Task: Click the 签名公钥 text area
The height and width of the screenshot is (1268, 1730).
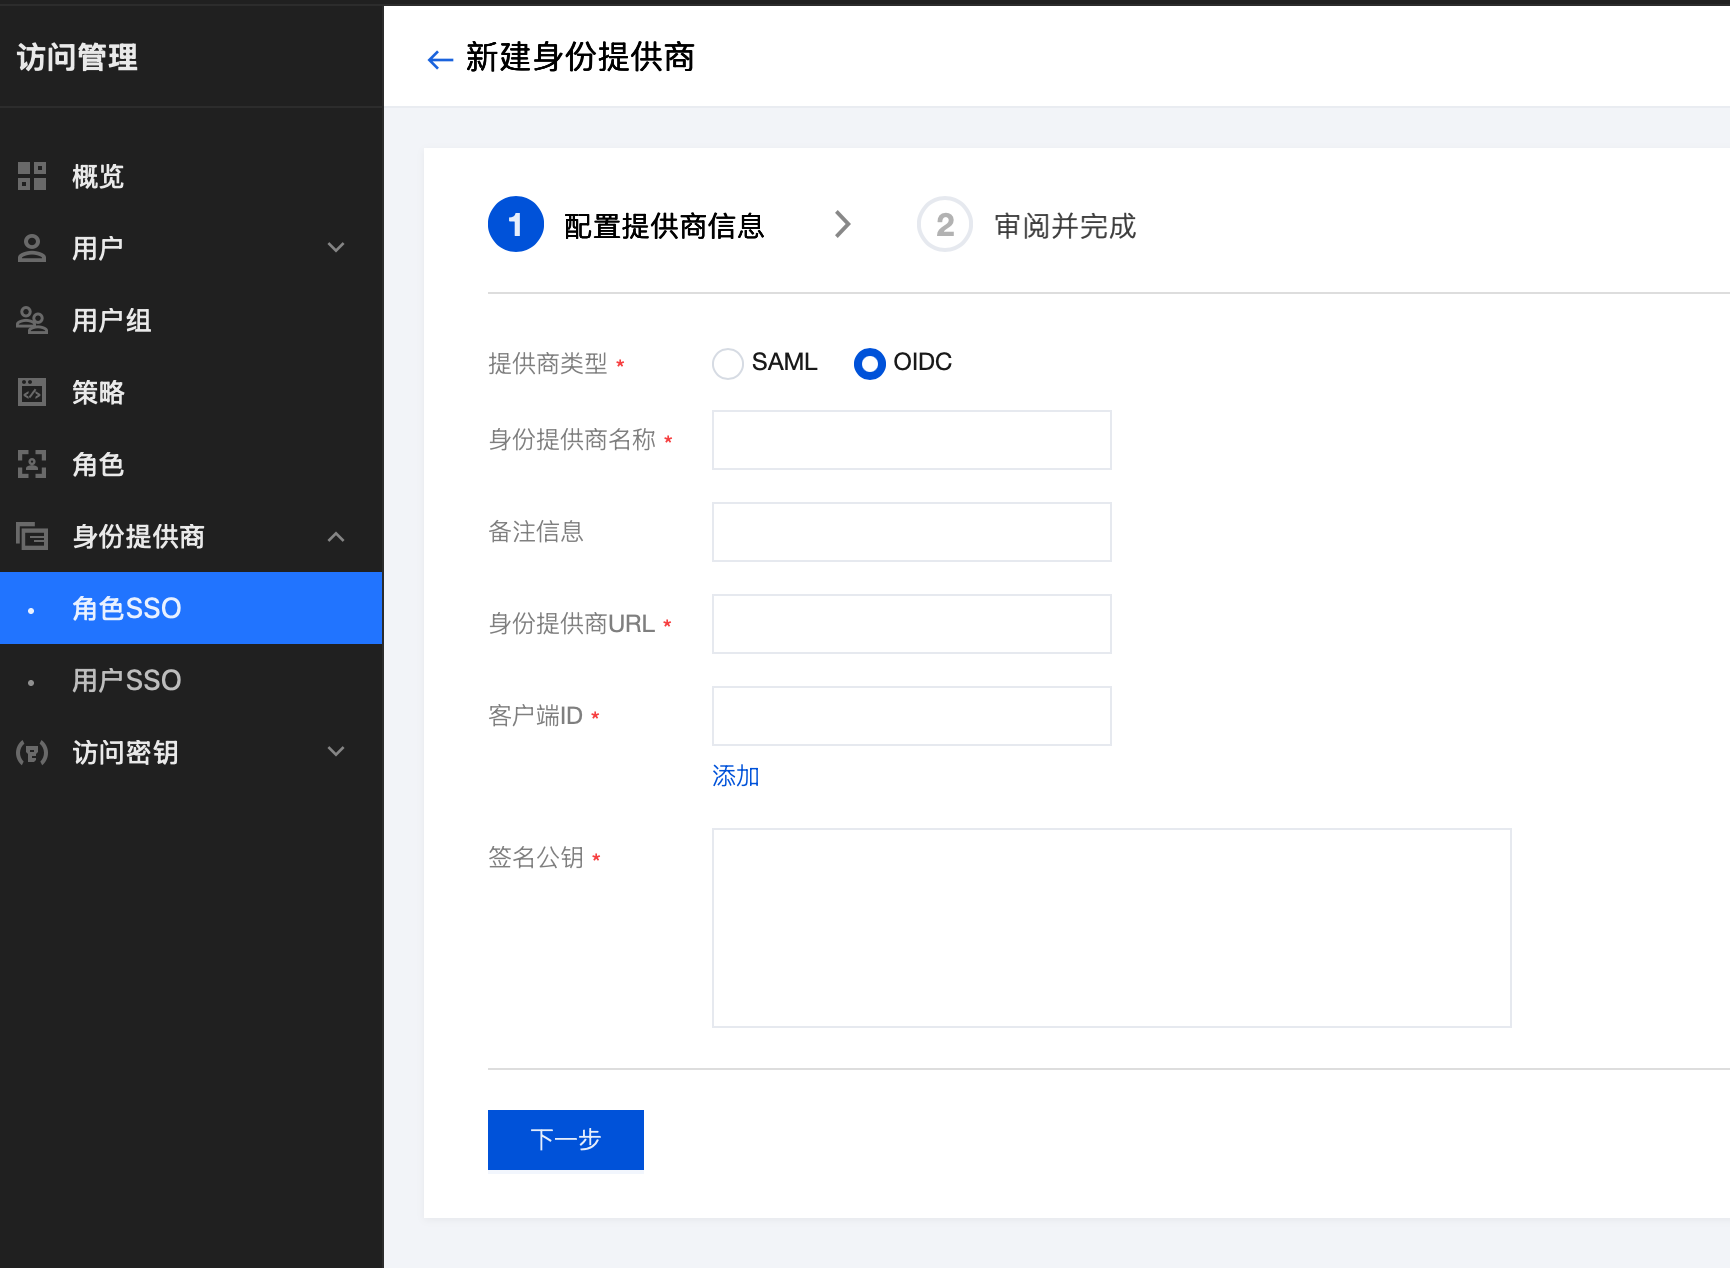Action: [x=1112, y=928]
